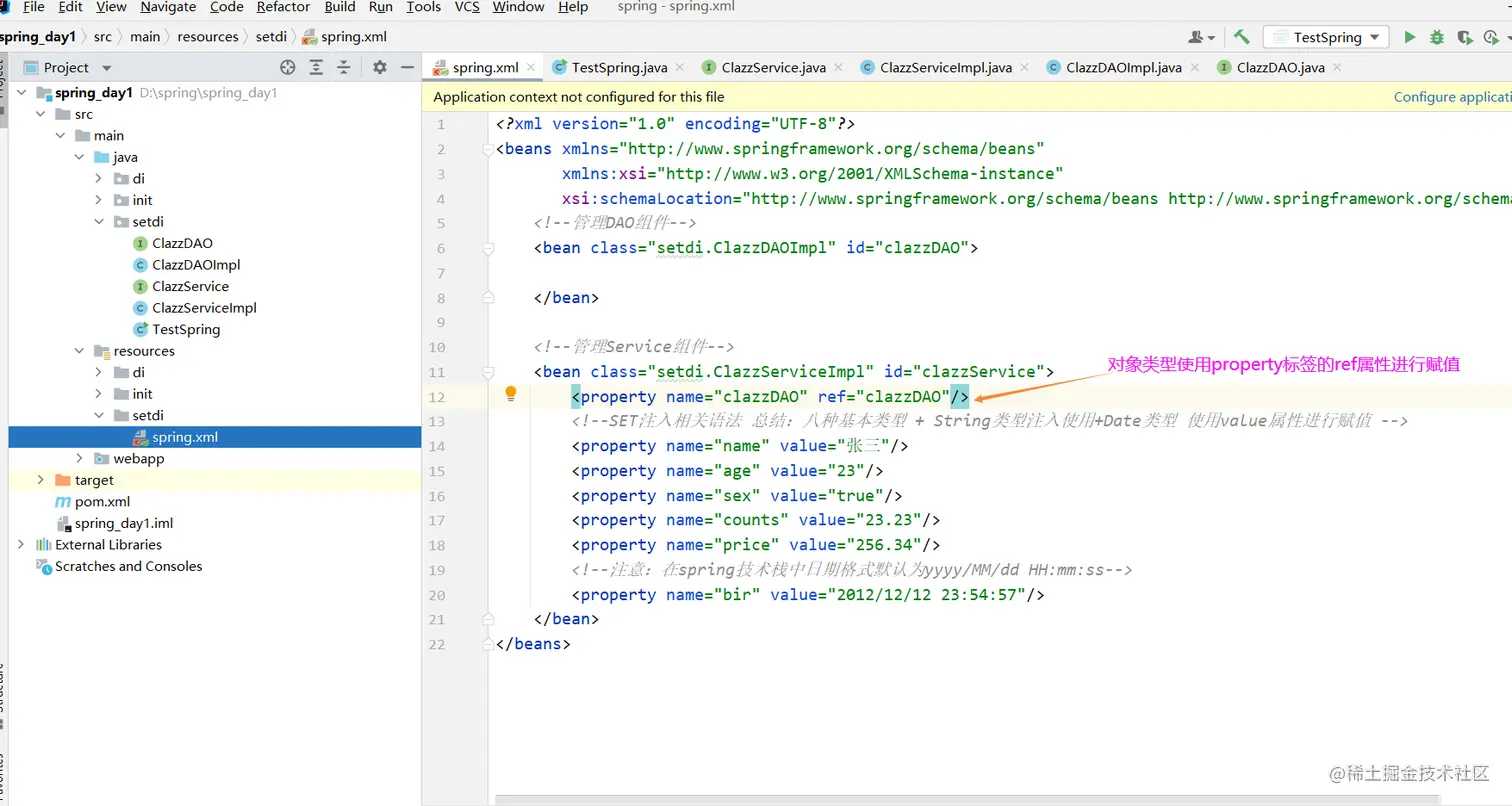Click the property line with name="price"
Screen dimensions: 1512x806
pos(756,545)
